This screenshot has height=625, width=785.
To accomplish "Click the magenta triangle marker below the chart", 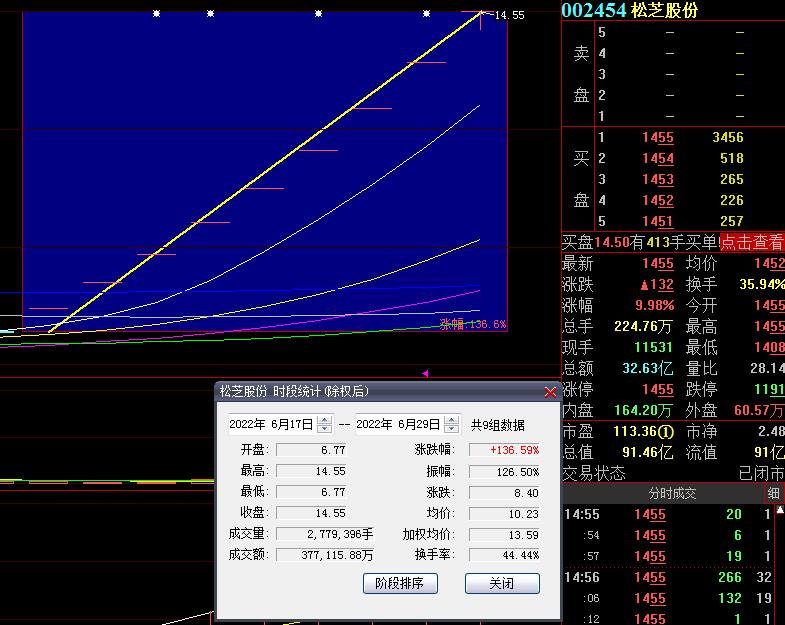I will pos(425,374).
